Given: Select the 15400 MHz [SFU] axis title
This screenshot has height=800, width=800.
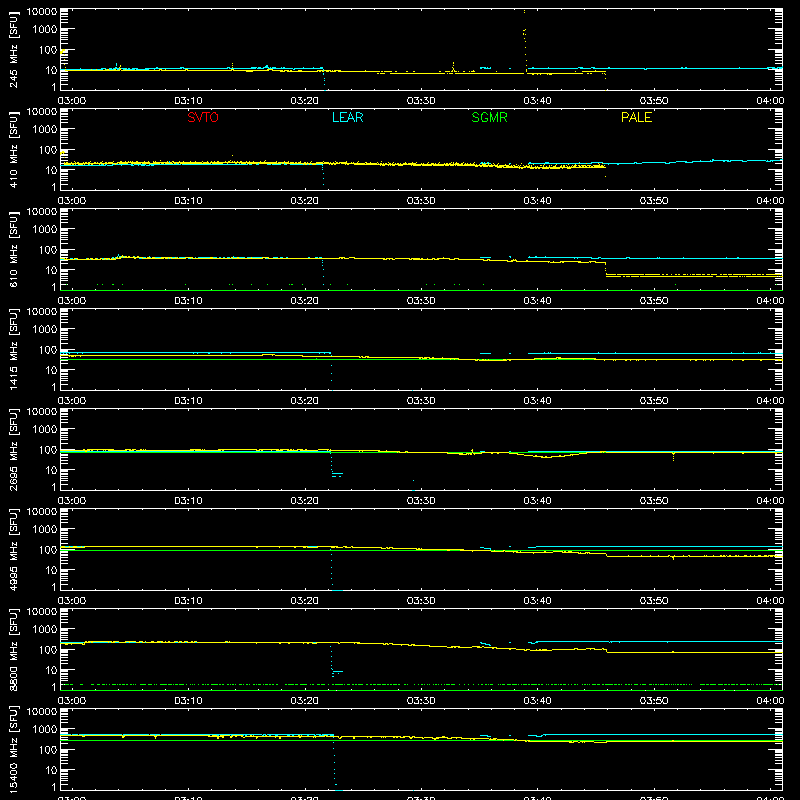Looking at the screenshot, I should (x=13, y=749).
